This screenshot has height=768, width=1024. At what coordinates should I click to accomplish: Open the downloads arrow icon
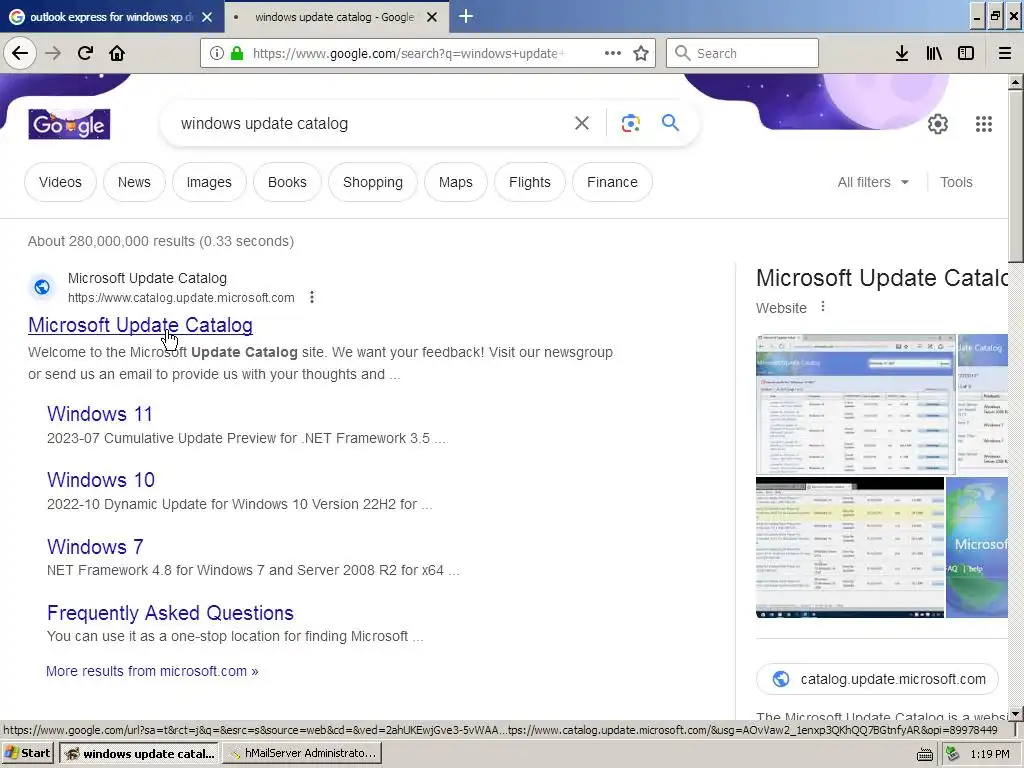[902, 53]
